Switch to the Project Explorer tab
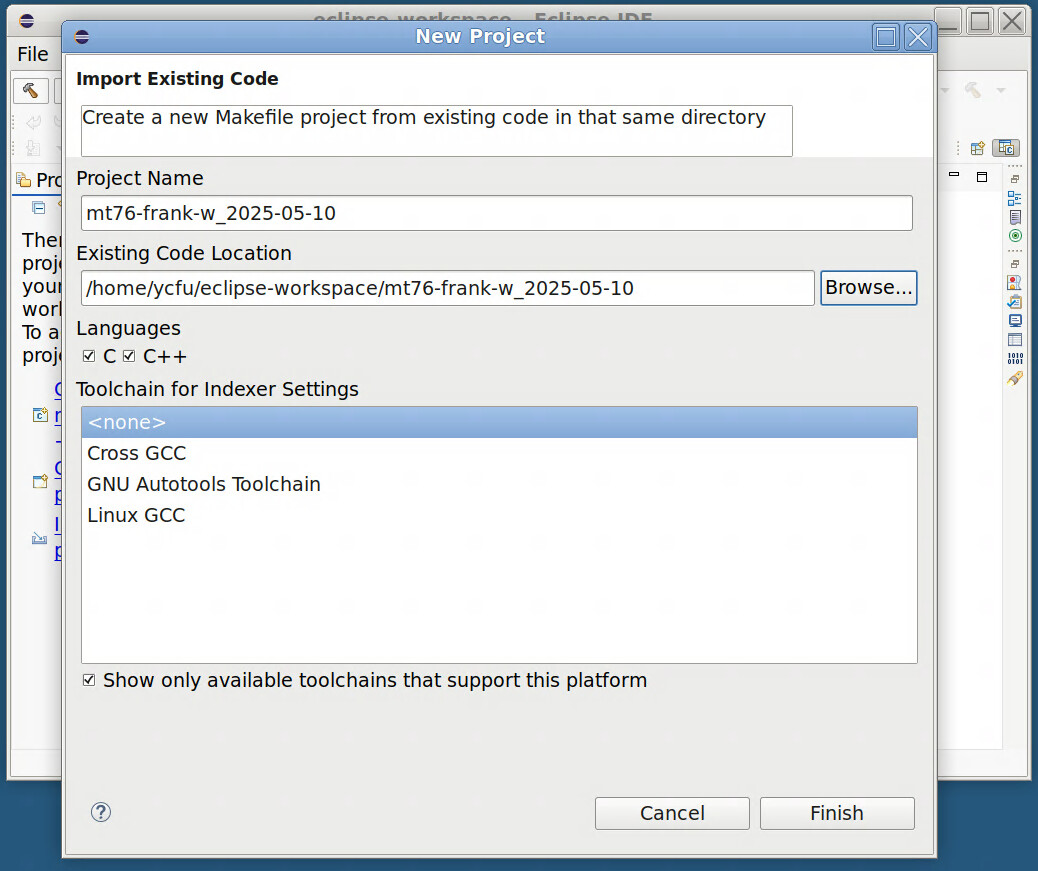Screen dimensions: 1038x871 click(40, 179)
